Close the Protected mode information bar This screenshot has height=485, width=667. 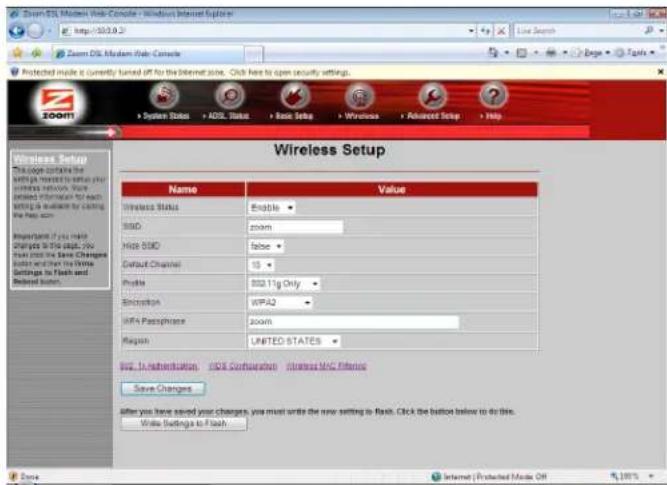click(661, 72)
